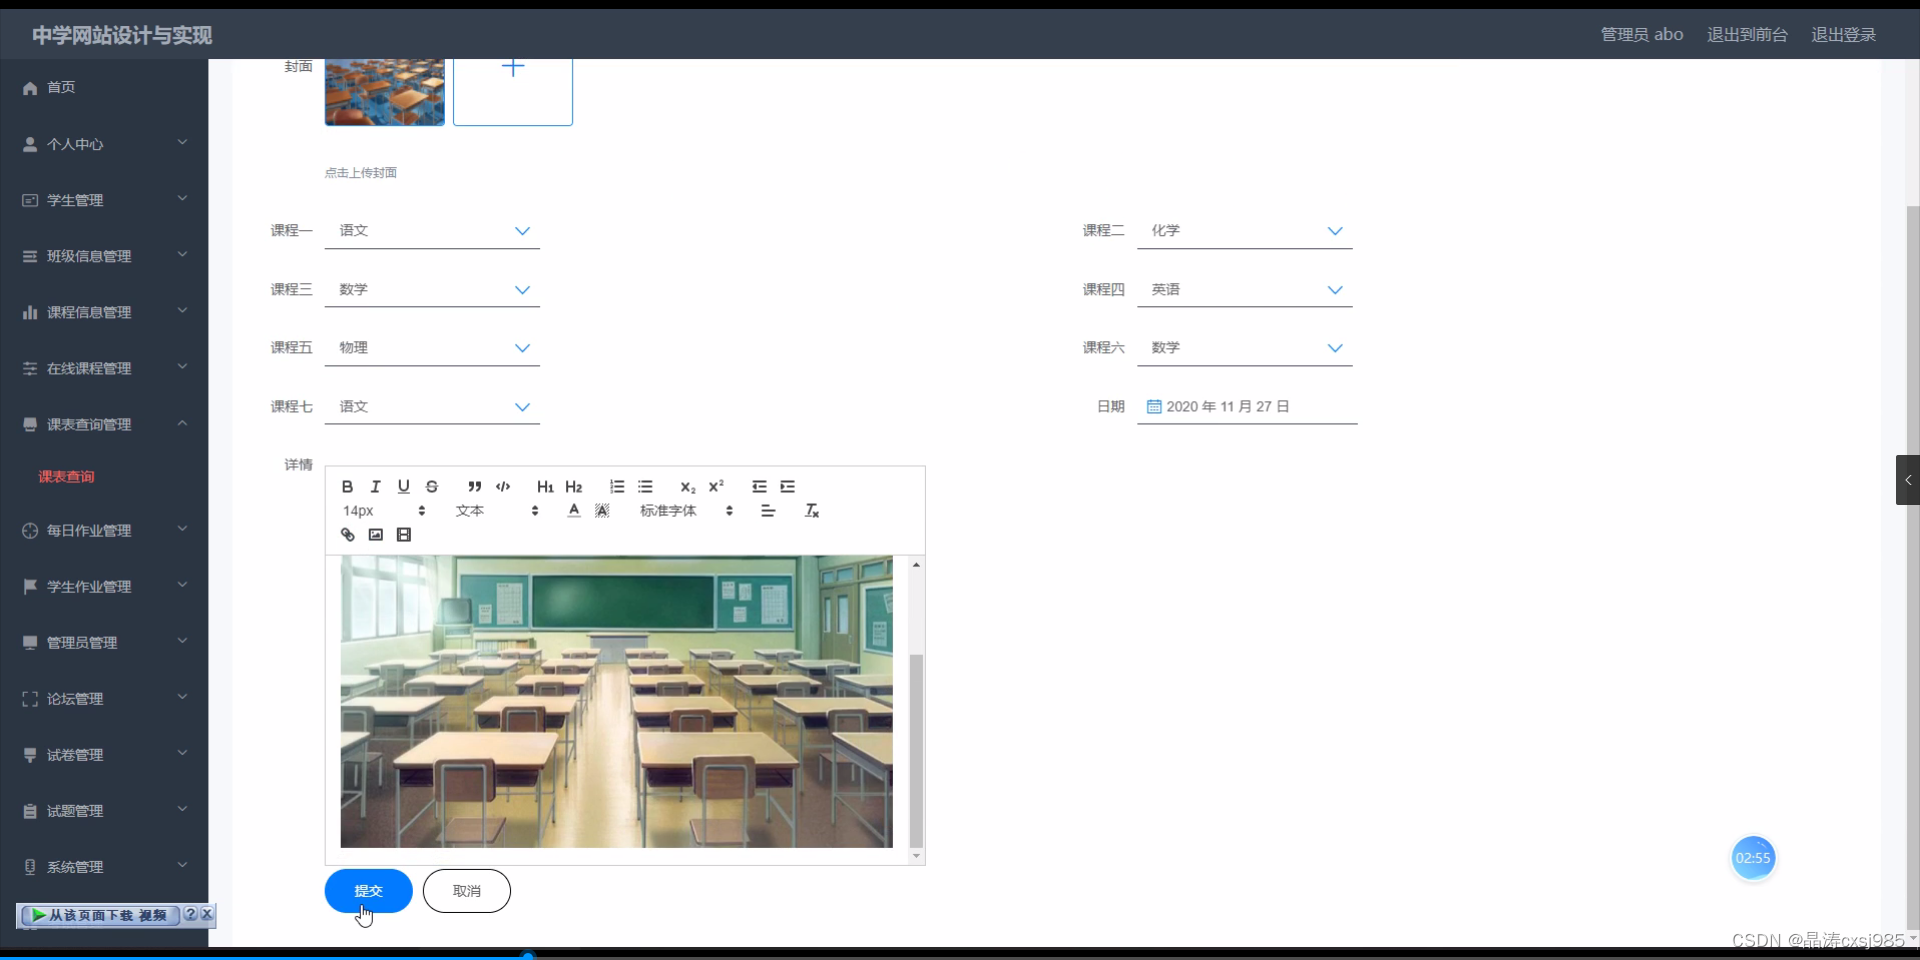The image size is (1920, 960).
Task: Insert a code block via the code icon
Action: click(x=503, y=487)
